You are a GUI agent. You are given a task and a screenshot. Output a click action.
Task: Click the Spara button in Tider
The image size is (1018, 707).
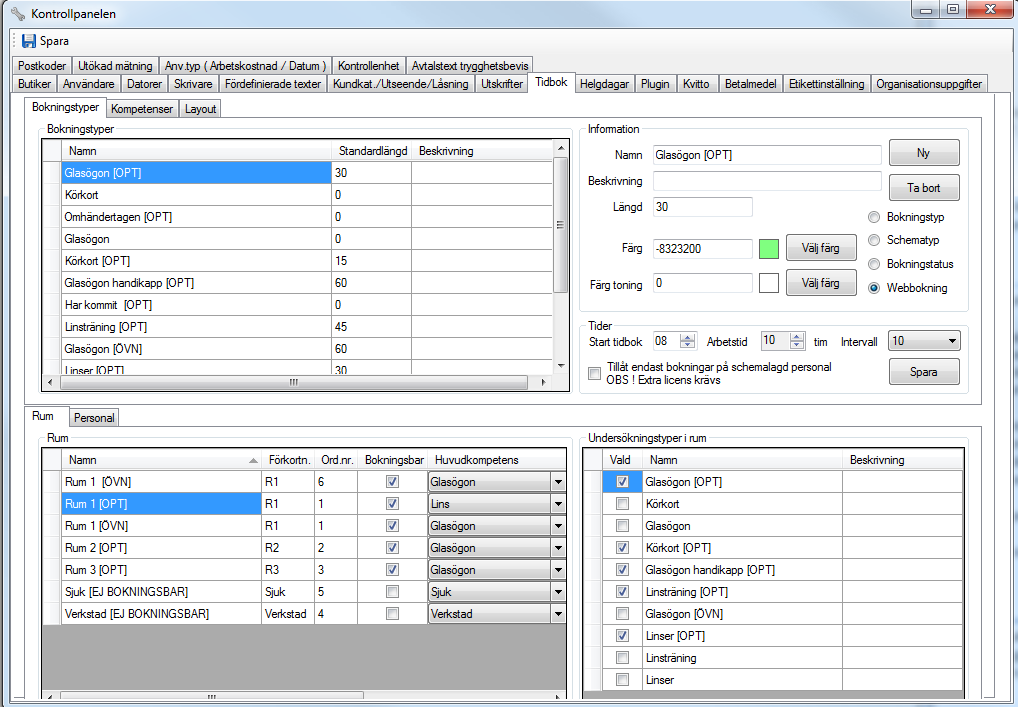click(924, 372)
